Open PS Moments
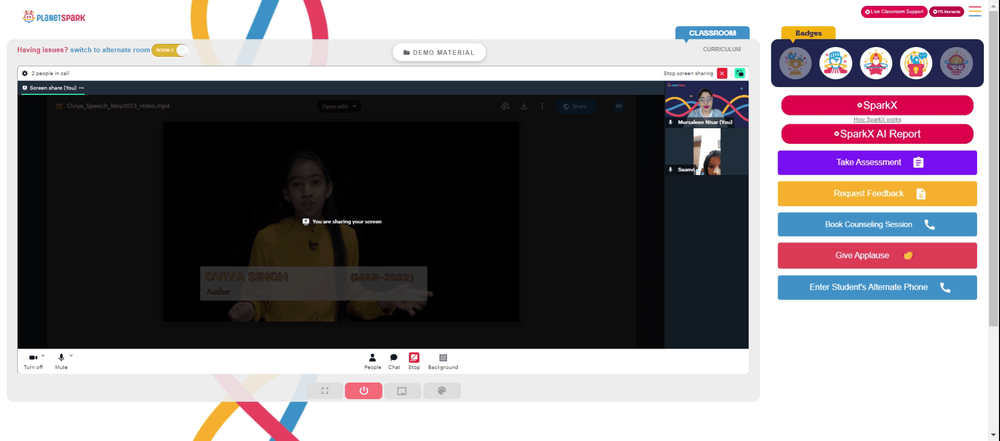This screenshot has width=1000, height=441. [x=947, y=11]
